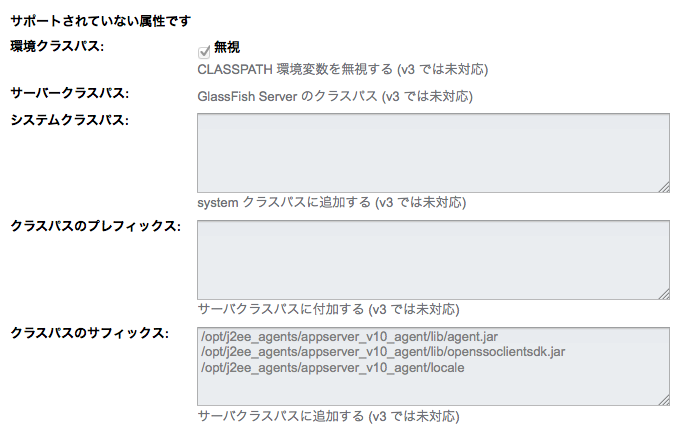The height and width of the screenshot is (437, 692).
Task: Toggle the 無視 checkbox
Action: tap(205, 50)
